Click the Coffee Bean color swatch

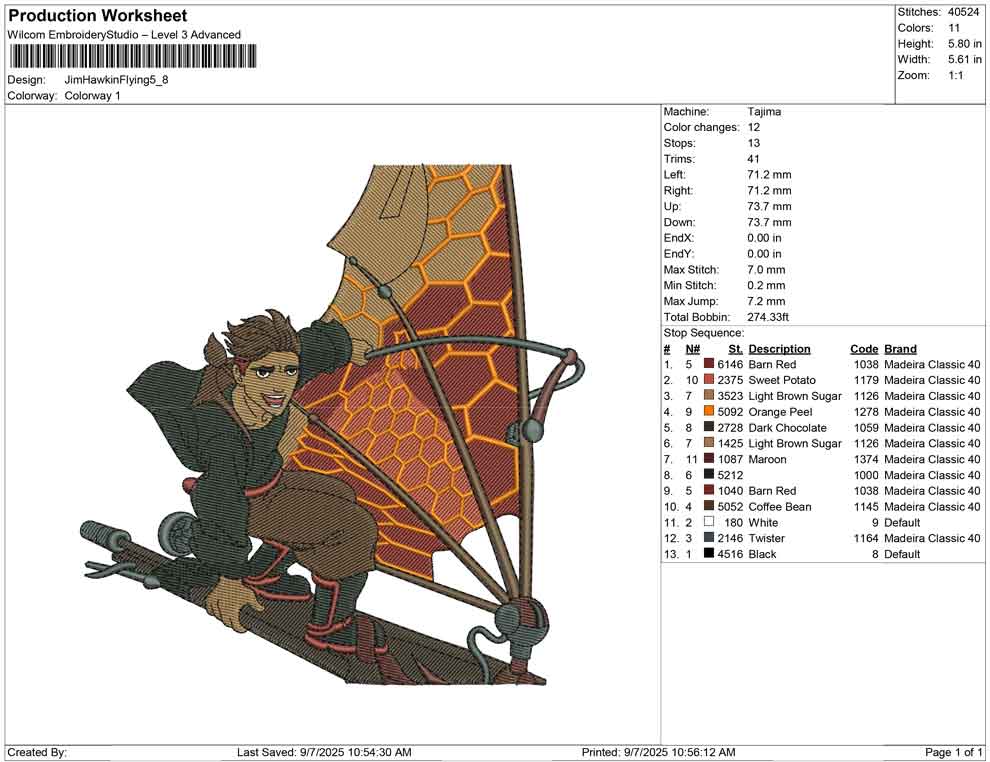click(x=708, y=506)
